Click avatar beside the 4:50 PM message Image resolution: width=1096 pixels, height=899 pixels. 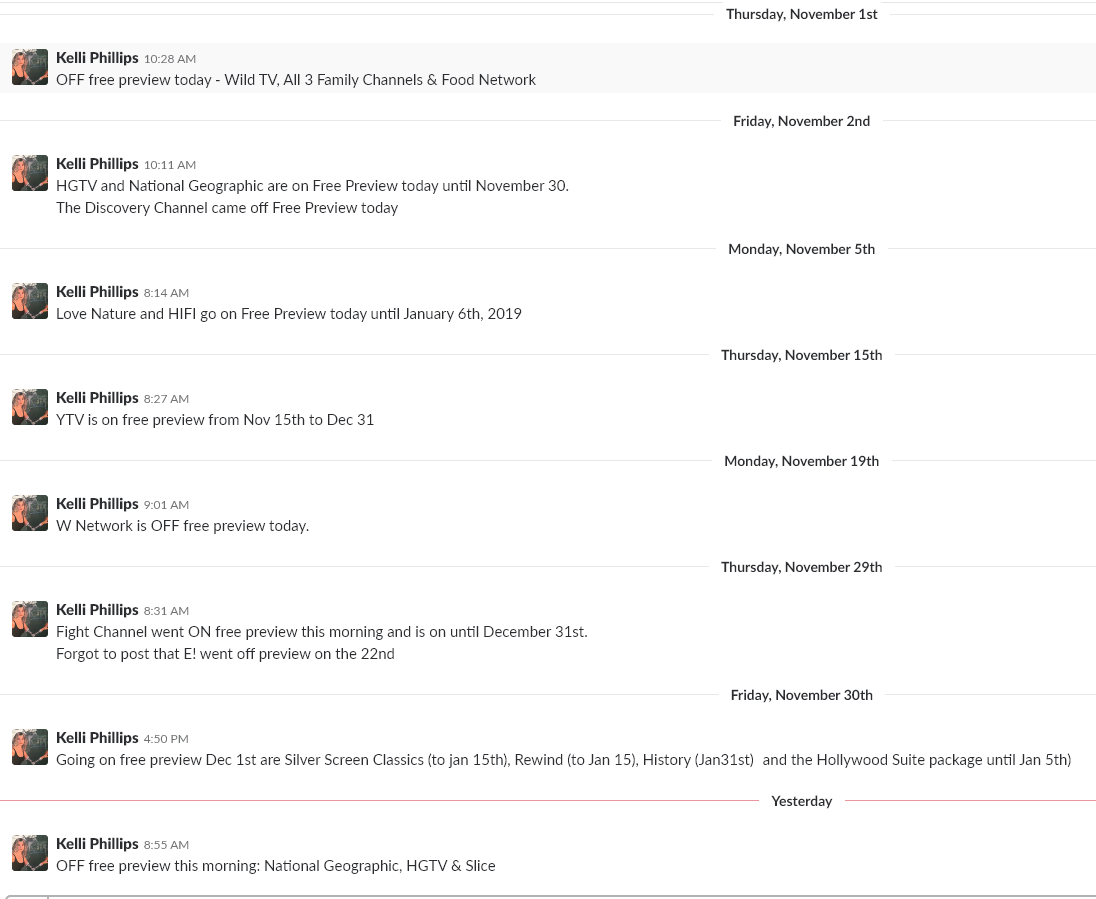[30, 747]
